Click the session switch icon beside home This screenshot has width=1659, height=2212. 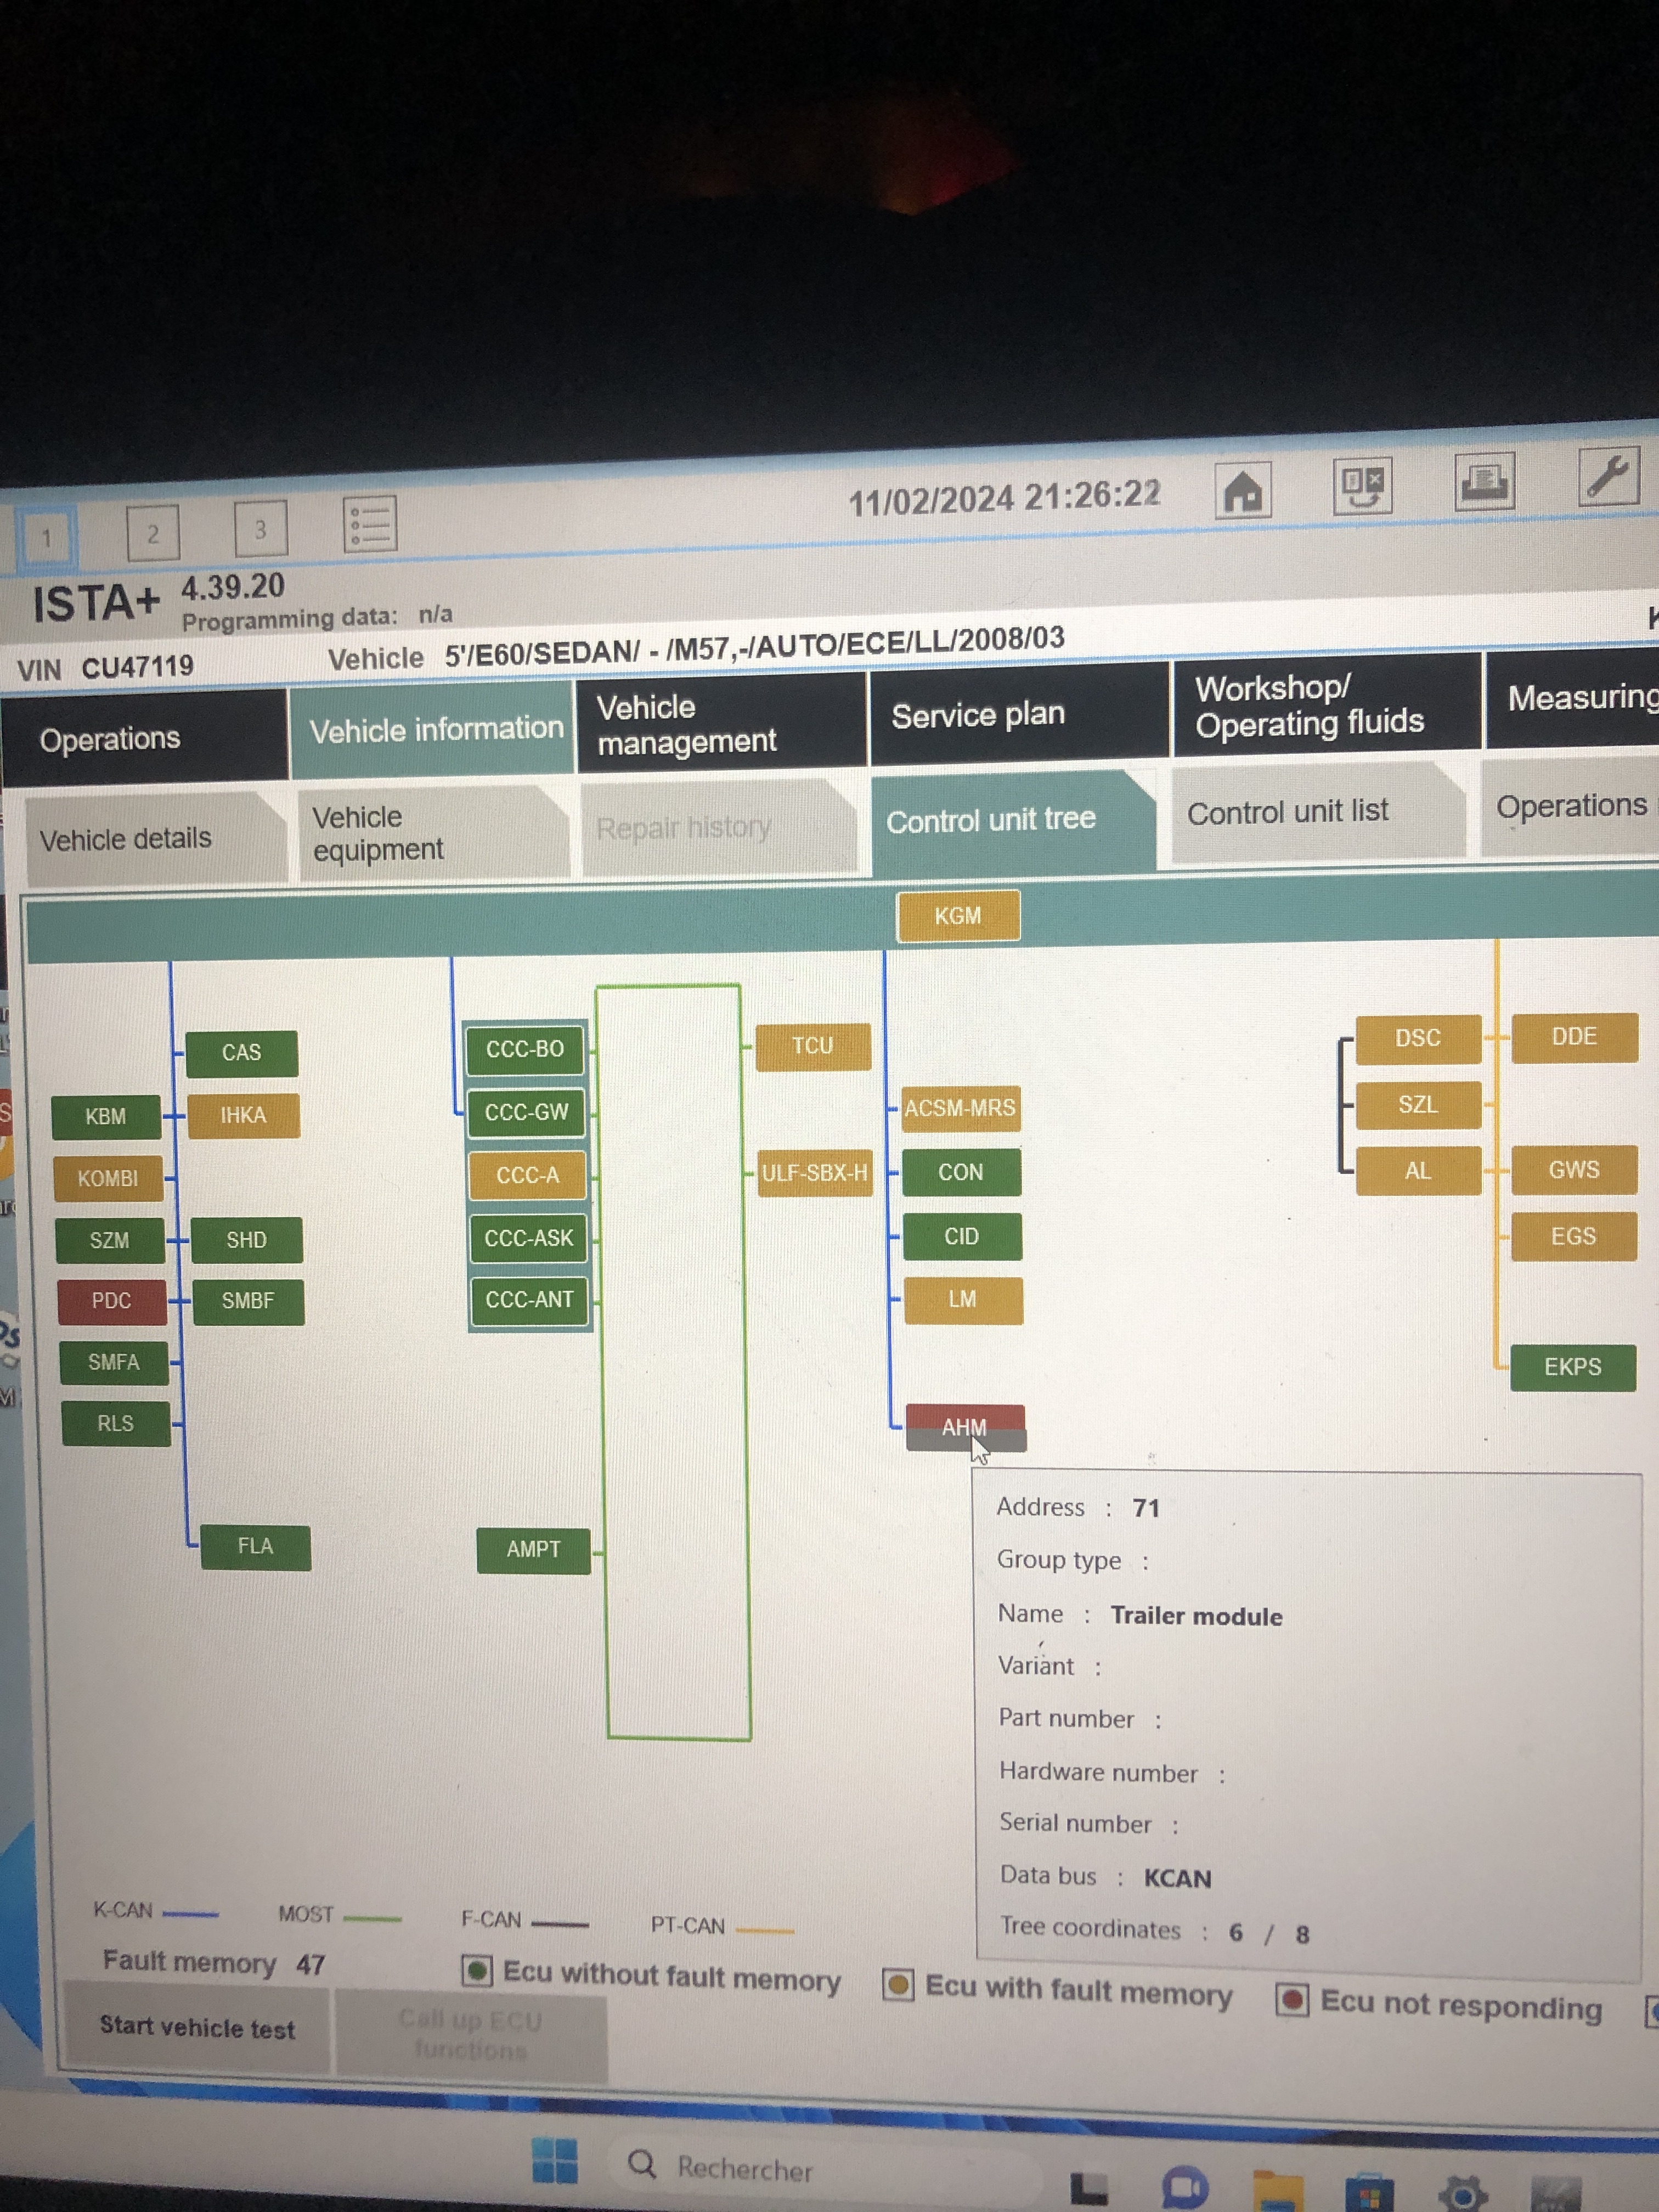click(x=1362, y=486)
